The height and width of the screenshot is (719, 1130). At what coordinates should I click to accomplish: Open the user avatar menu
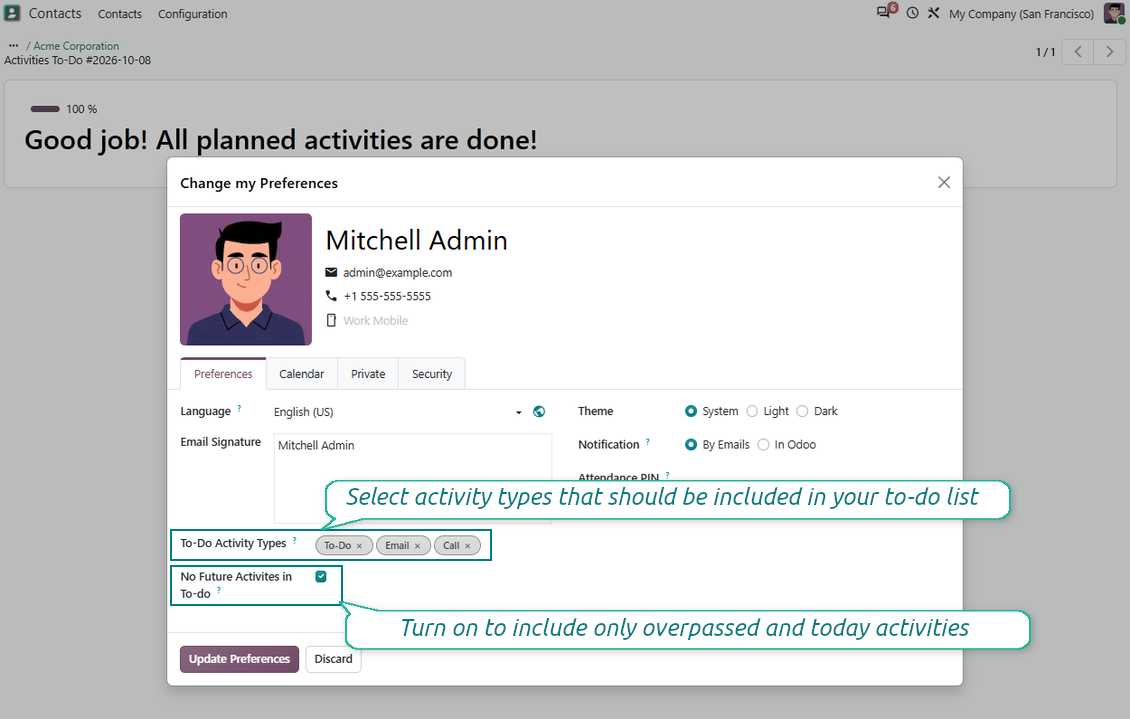(1114, 13)
